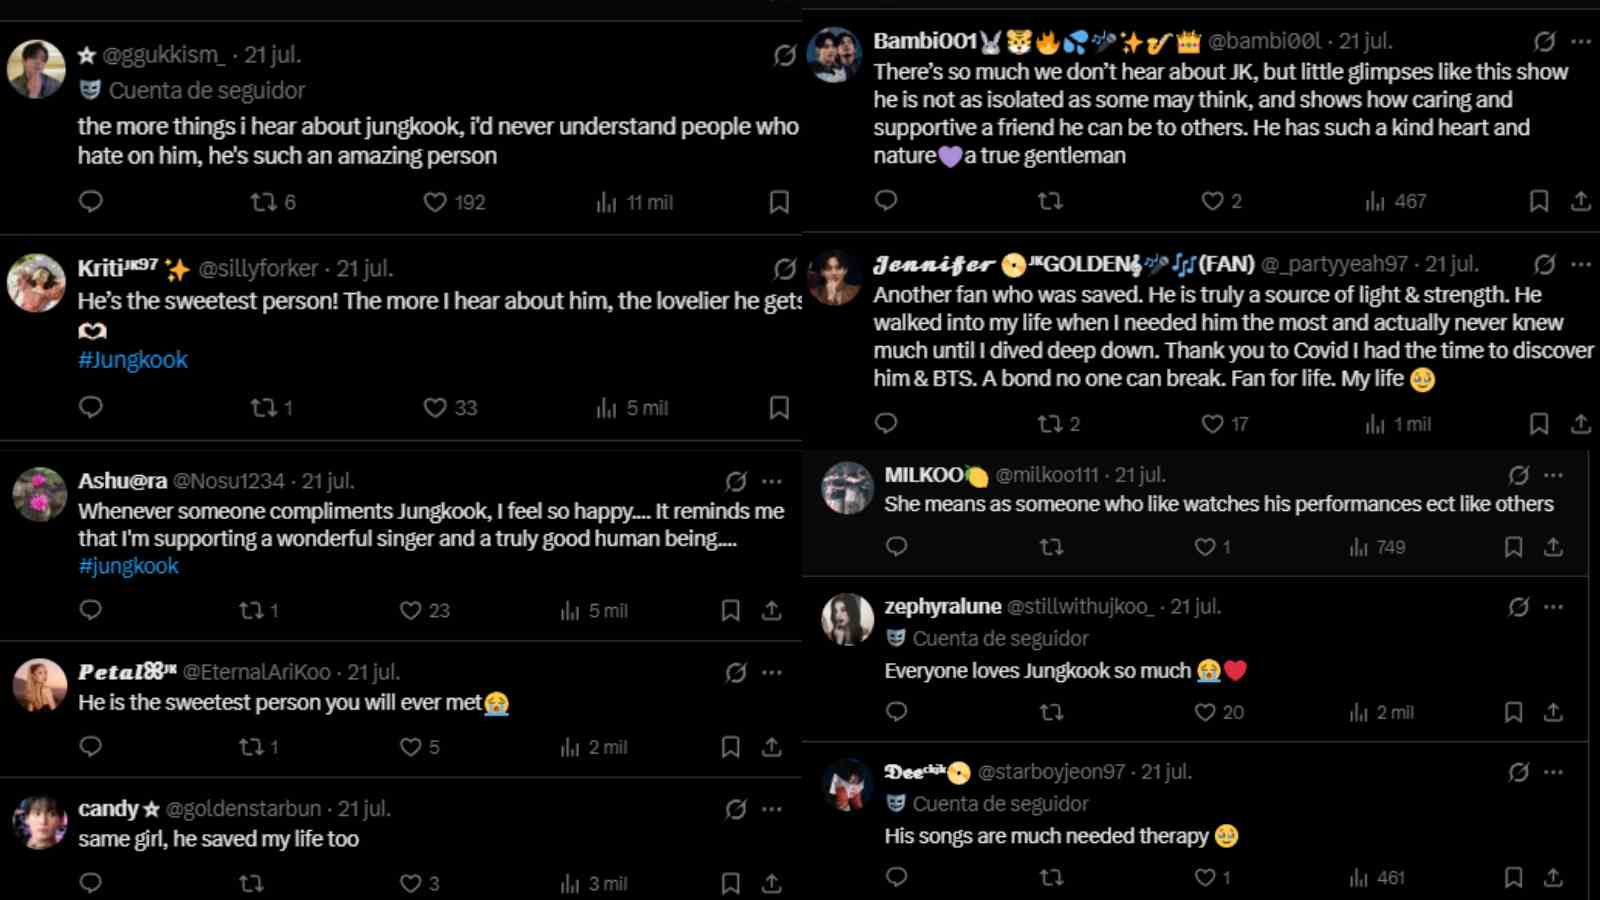Reply to Kriti's sweetest person tweet
This screenshot has height=900, width=1600.
click(91, 407)
